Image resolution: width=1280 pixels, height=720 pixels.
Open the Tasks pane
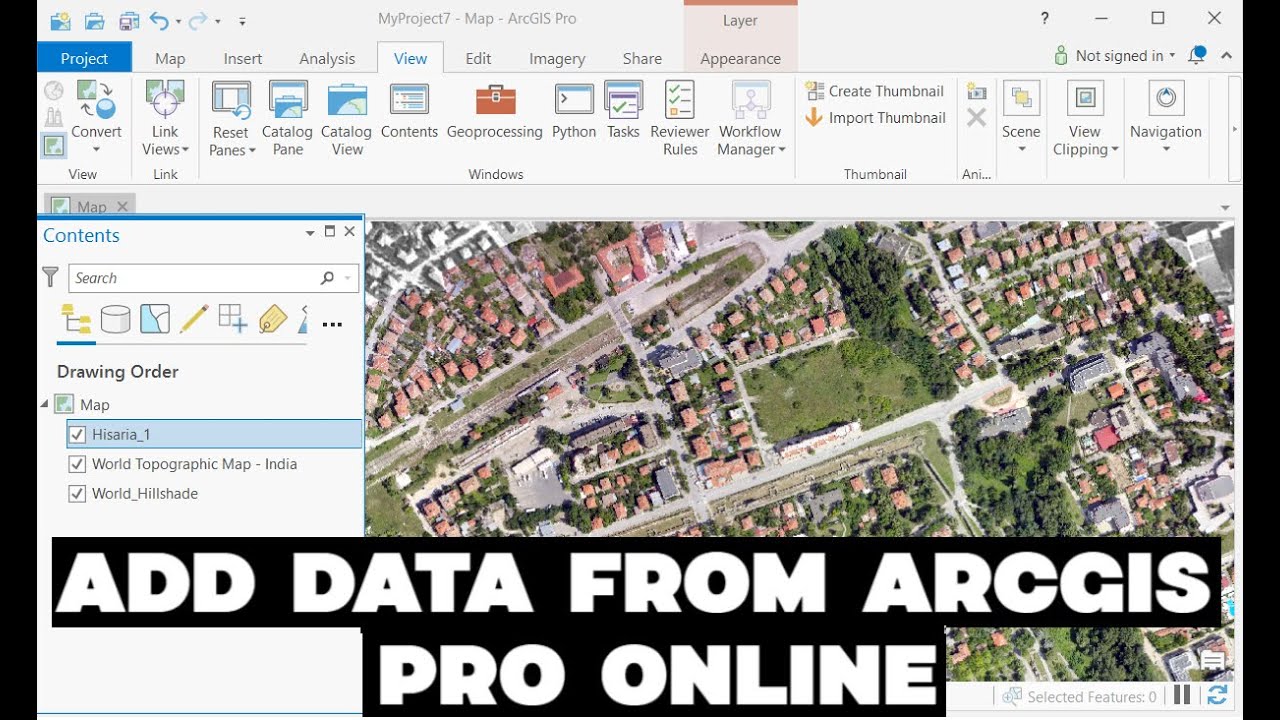point(623,110)
